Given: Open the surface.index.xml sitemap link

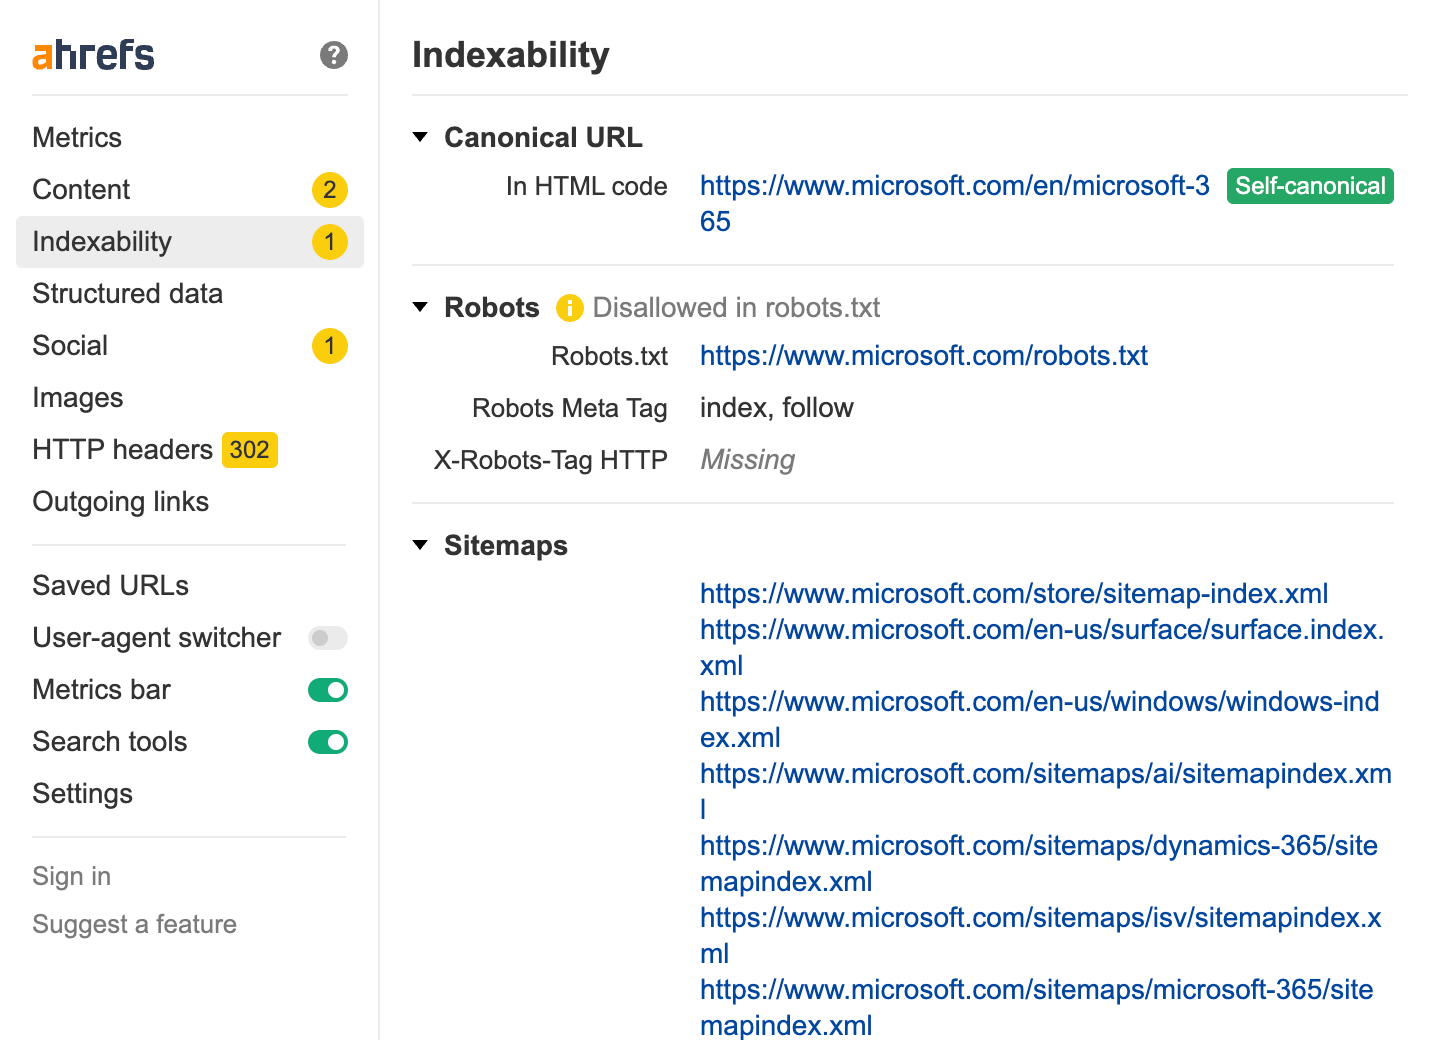Looking at the screenshot, I should click(x=1042, y=648).
